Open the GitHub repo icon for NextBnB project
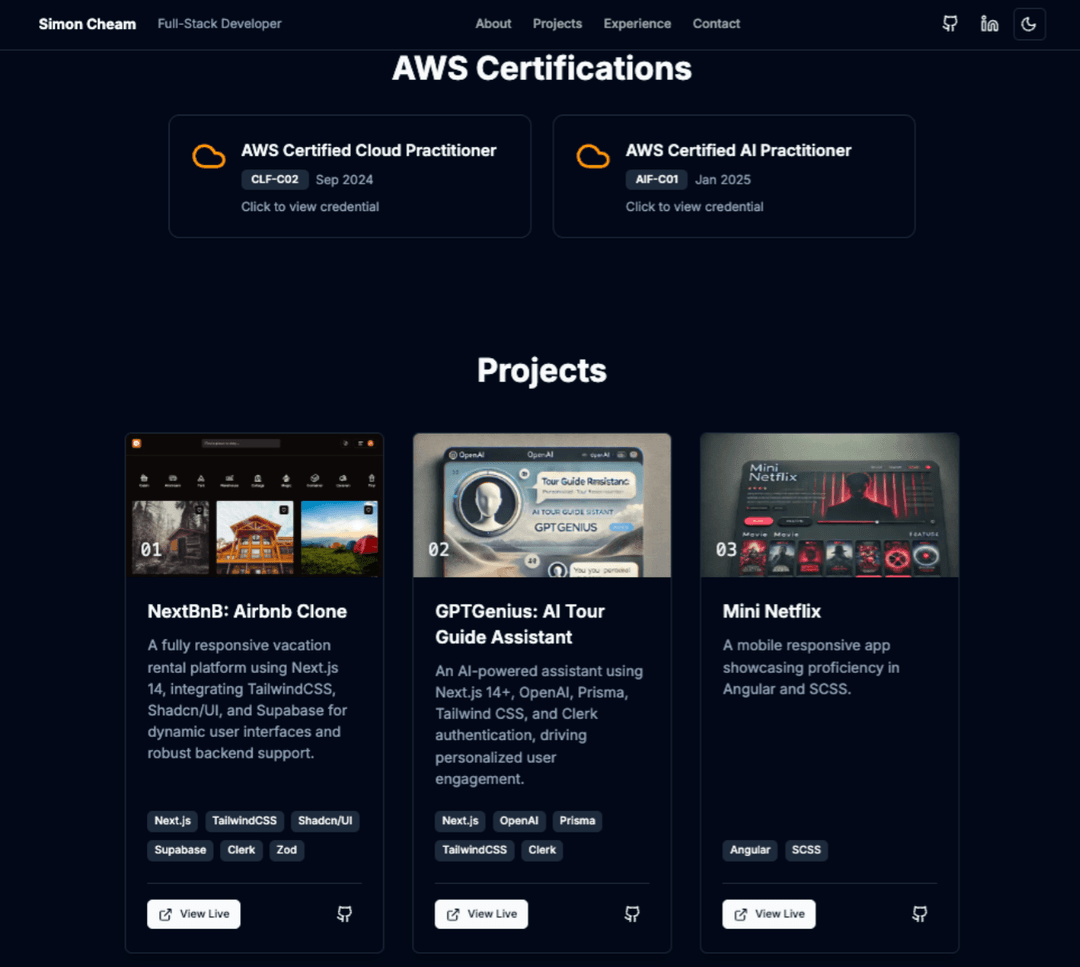 (344, 913)
